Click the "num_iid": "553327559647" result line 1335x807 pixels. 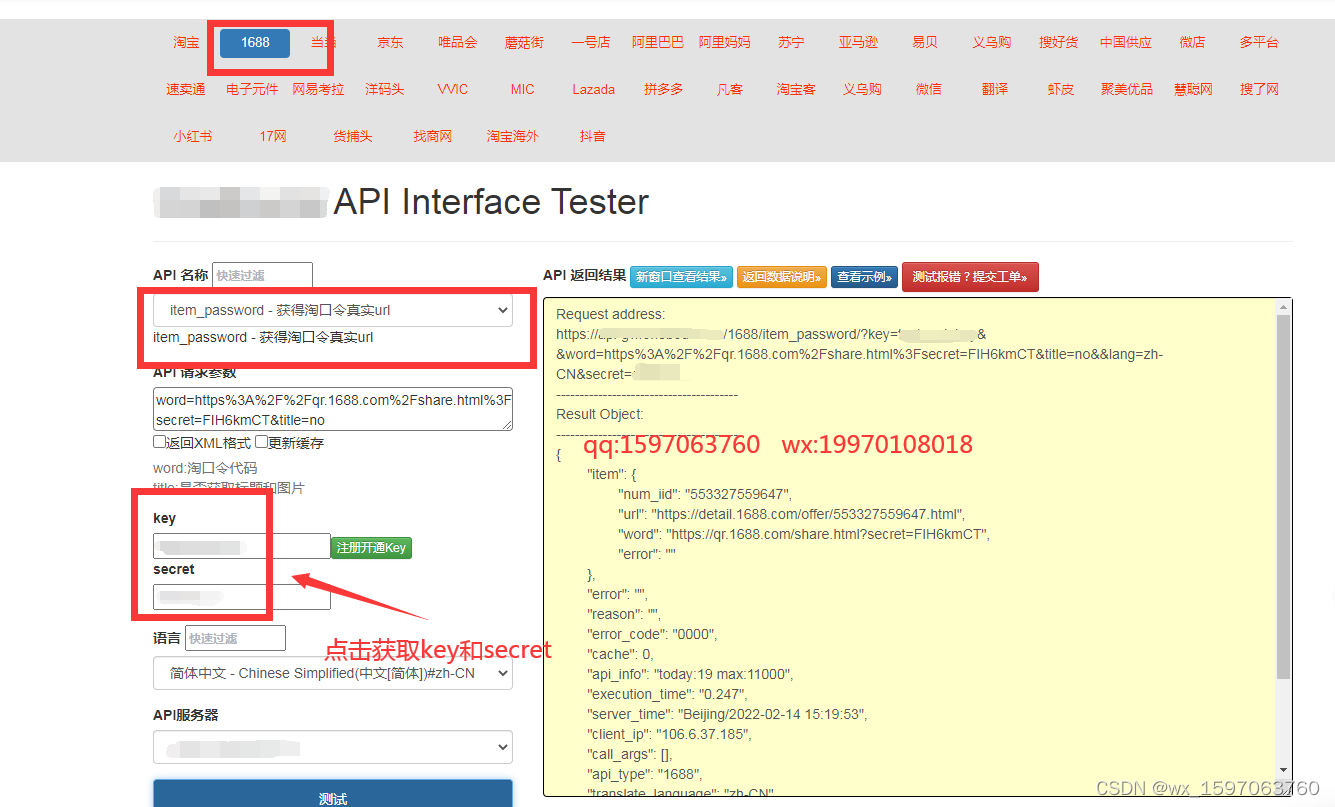point(705,494)
